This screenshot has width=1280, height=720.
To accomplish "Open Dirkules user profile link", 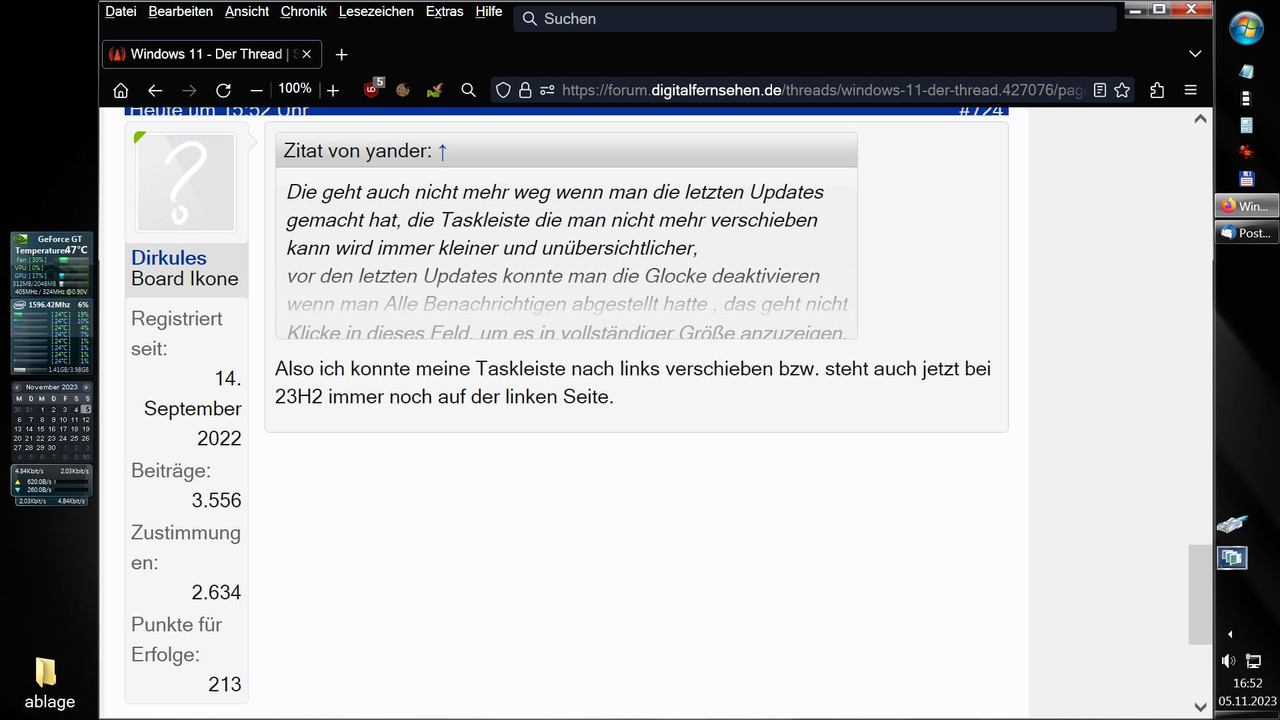I will coord(169,257).
